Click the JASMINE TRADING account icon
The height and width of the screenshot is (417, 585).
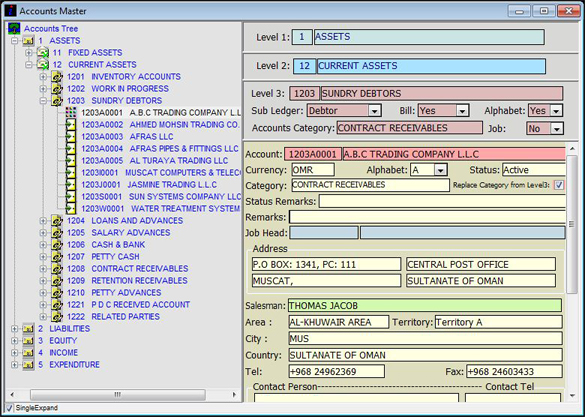(x=71, y=185)
